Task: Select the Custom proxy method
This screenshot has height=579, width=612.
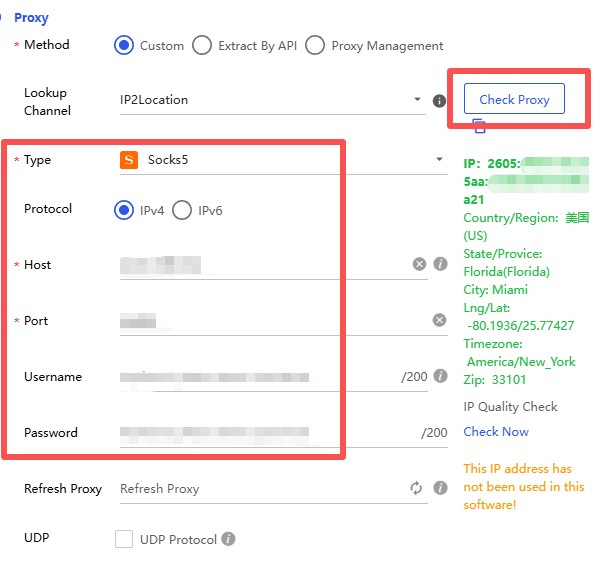Action: [x=124, y=45]
